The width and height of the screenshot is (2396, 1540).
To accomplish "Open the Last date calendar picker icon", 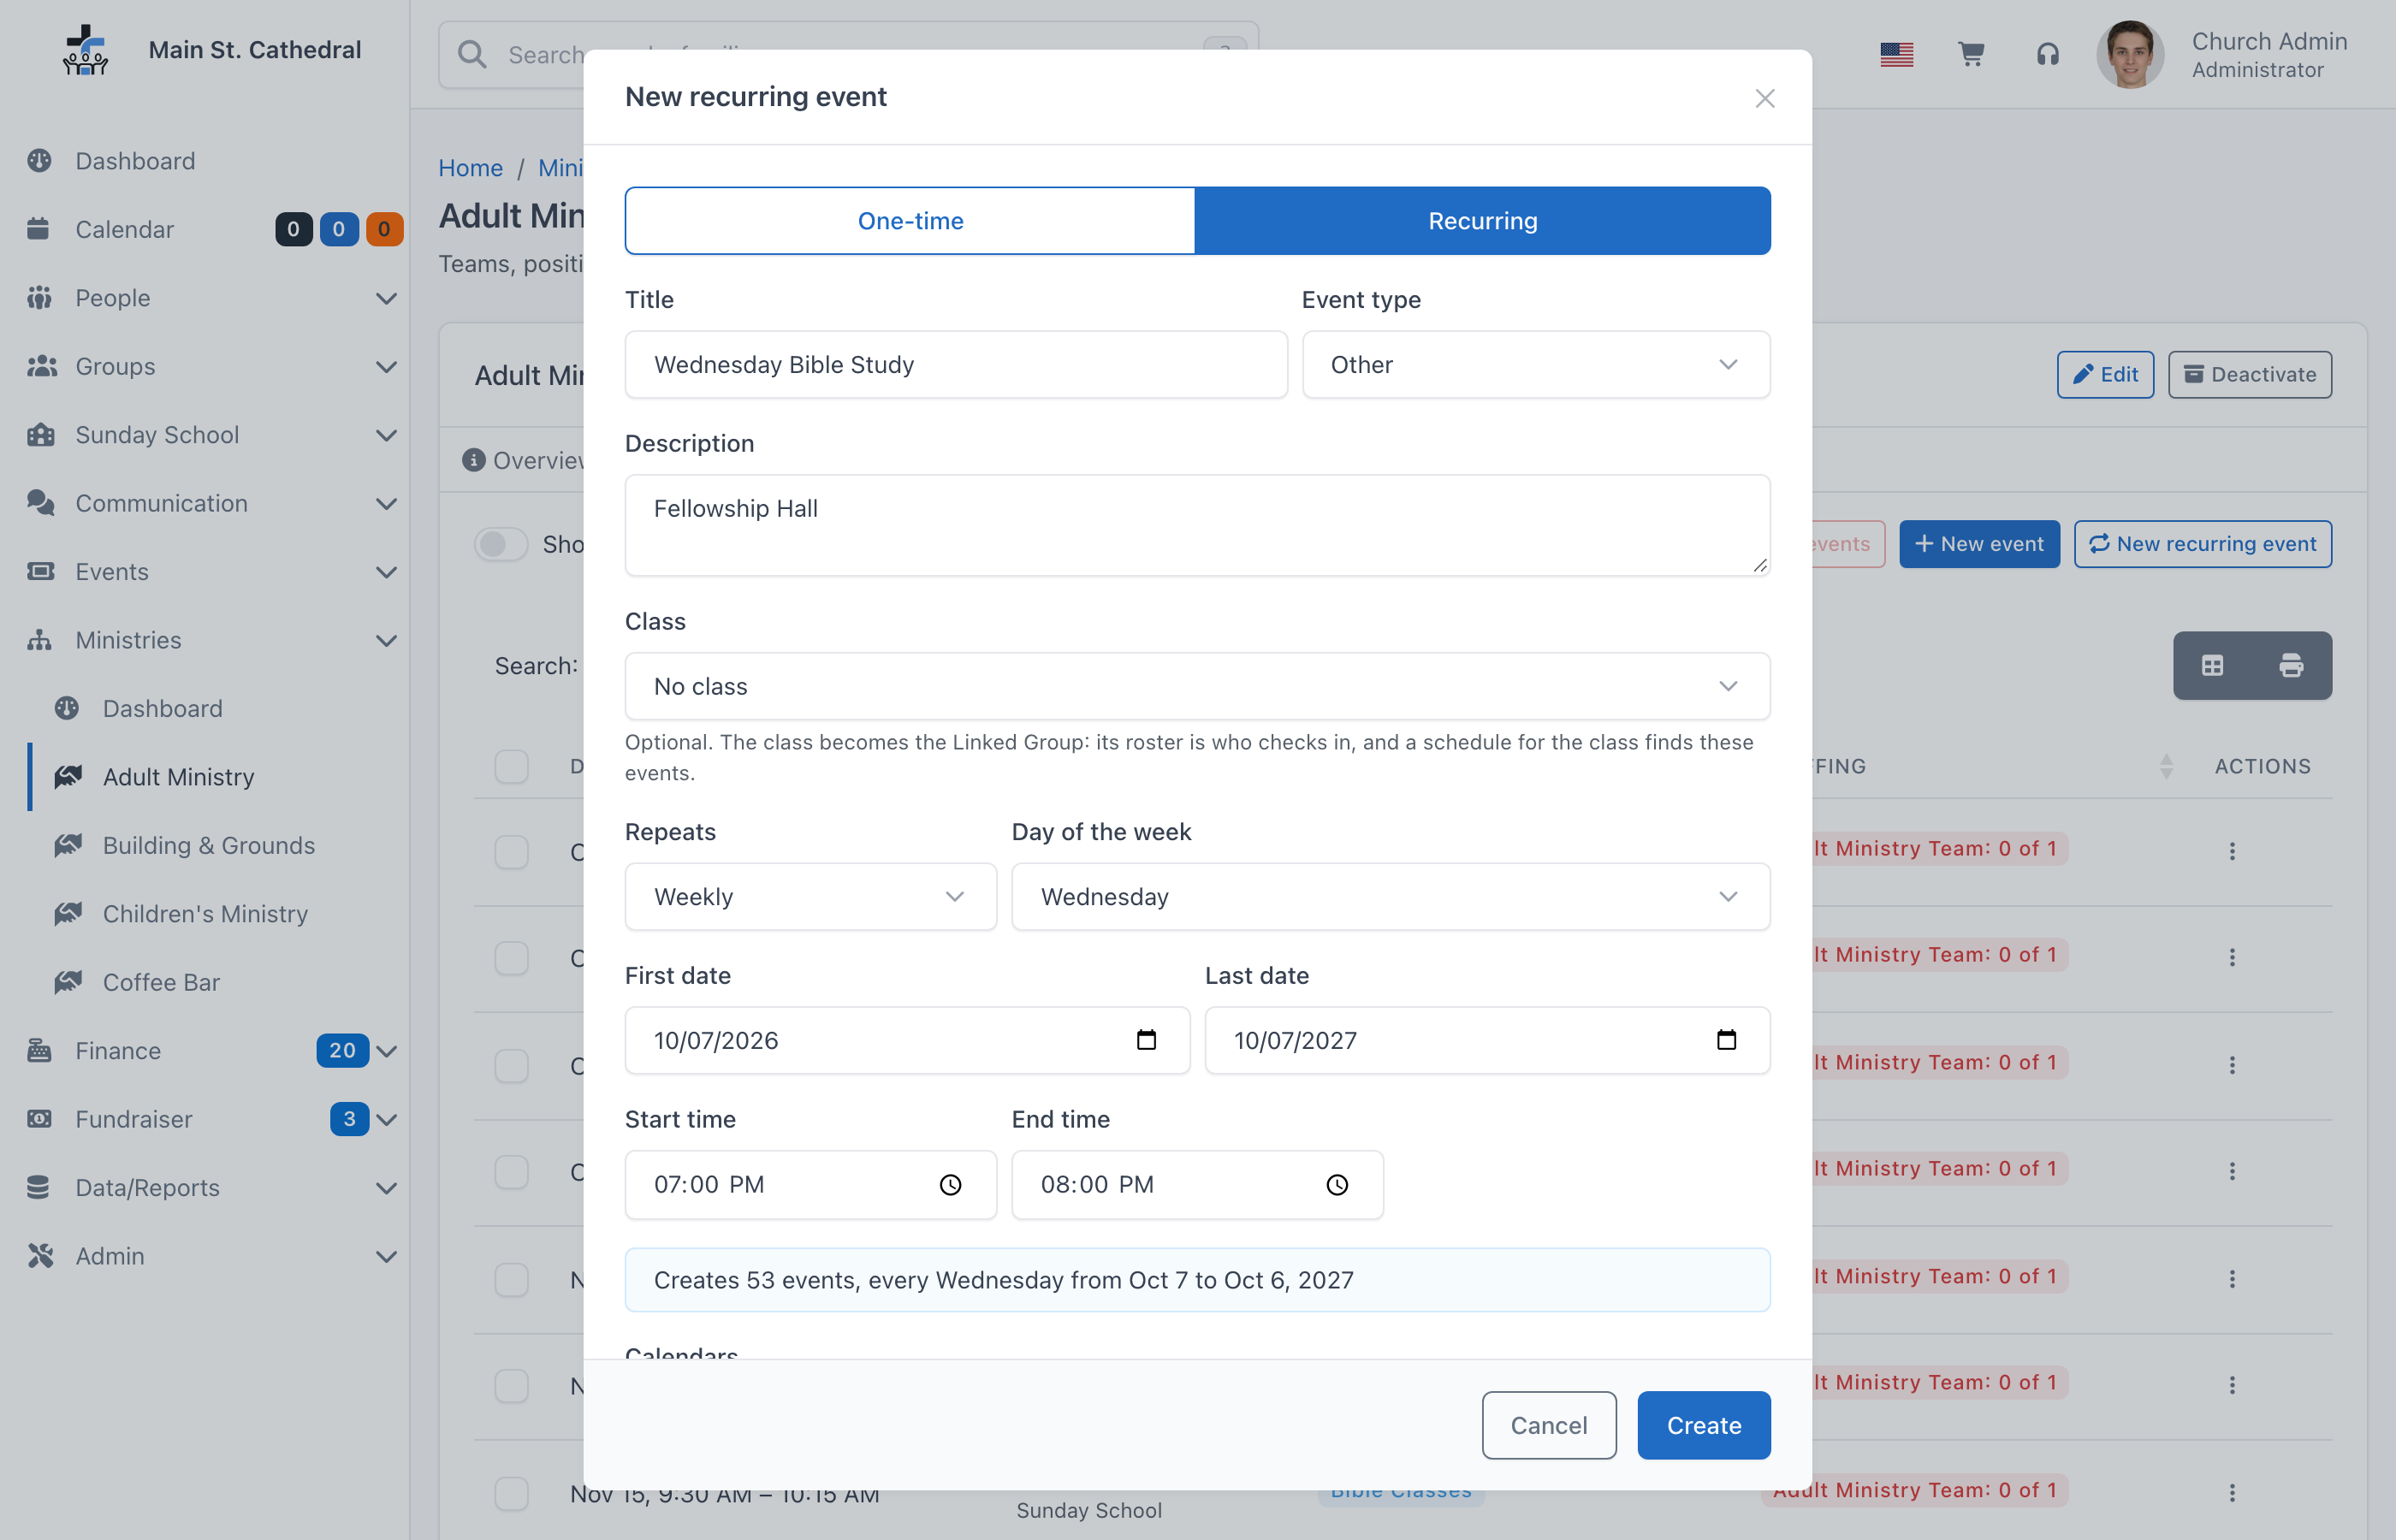I will tap(1726, 1040).
